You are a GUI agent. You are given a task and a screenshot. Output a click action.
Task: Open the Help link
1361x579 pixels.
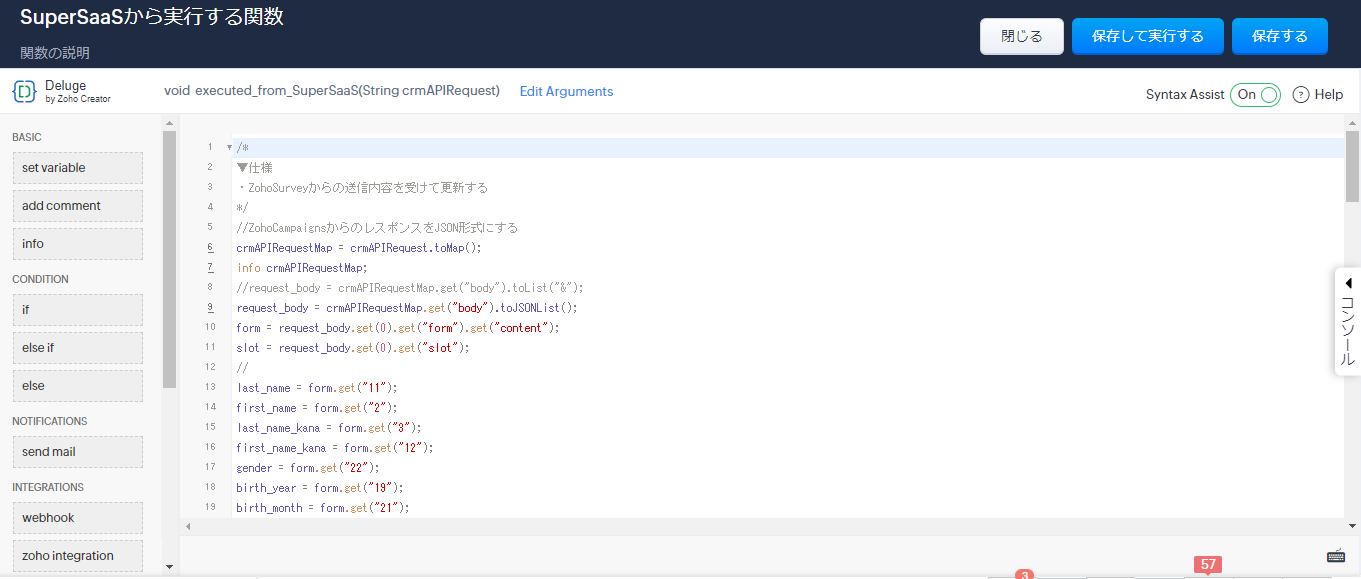[1329, 95]
